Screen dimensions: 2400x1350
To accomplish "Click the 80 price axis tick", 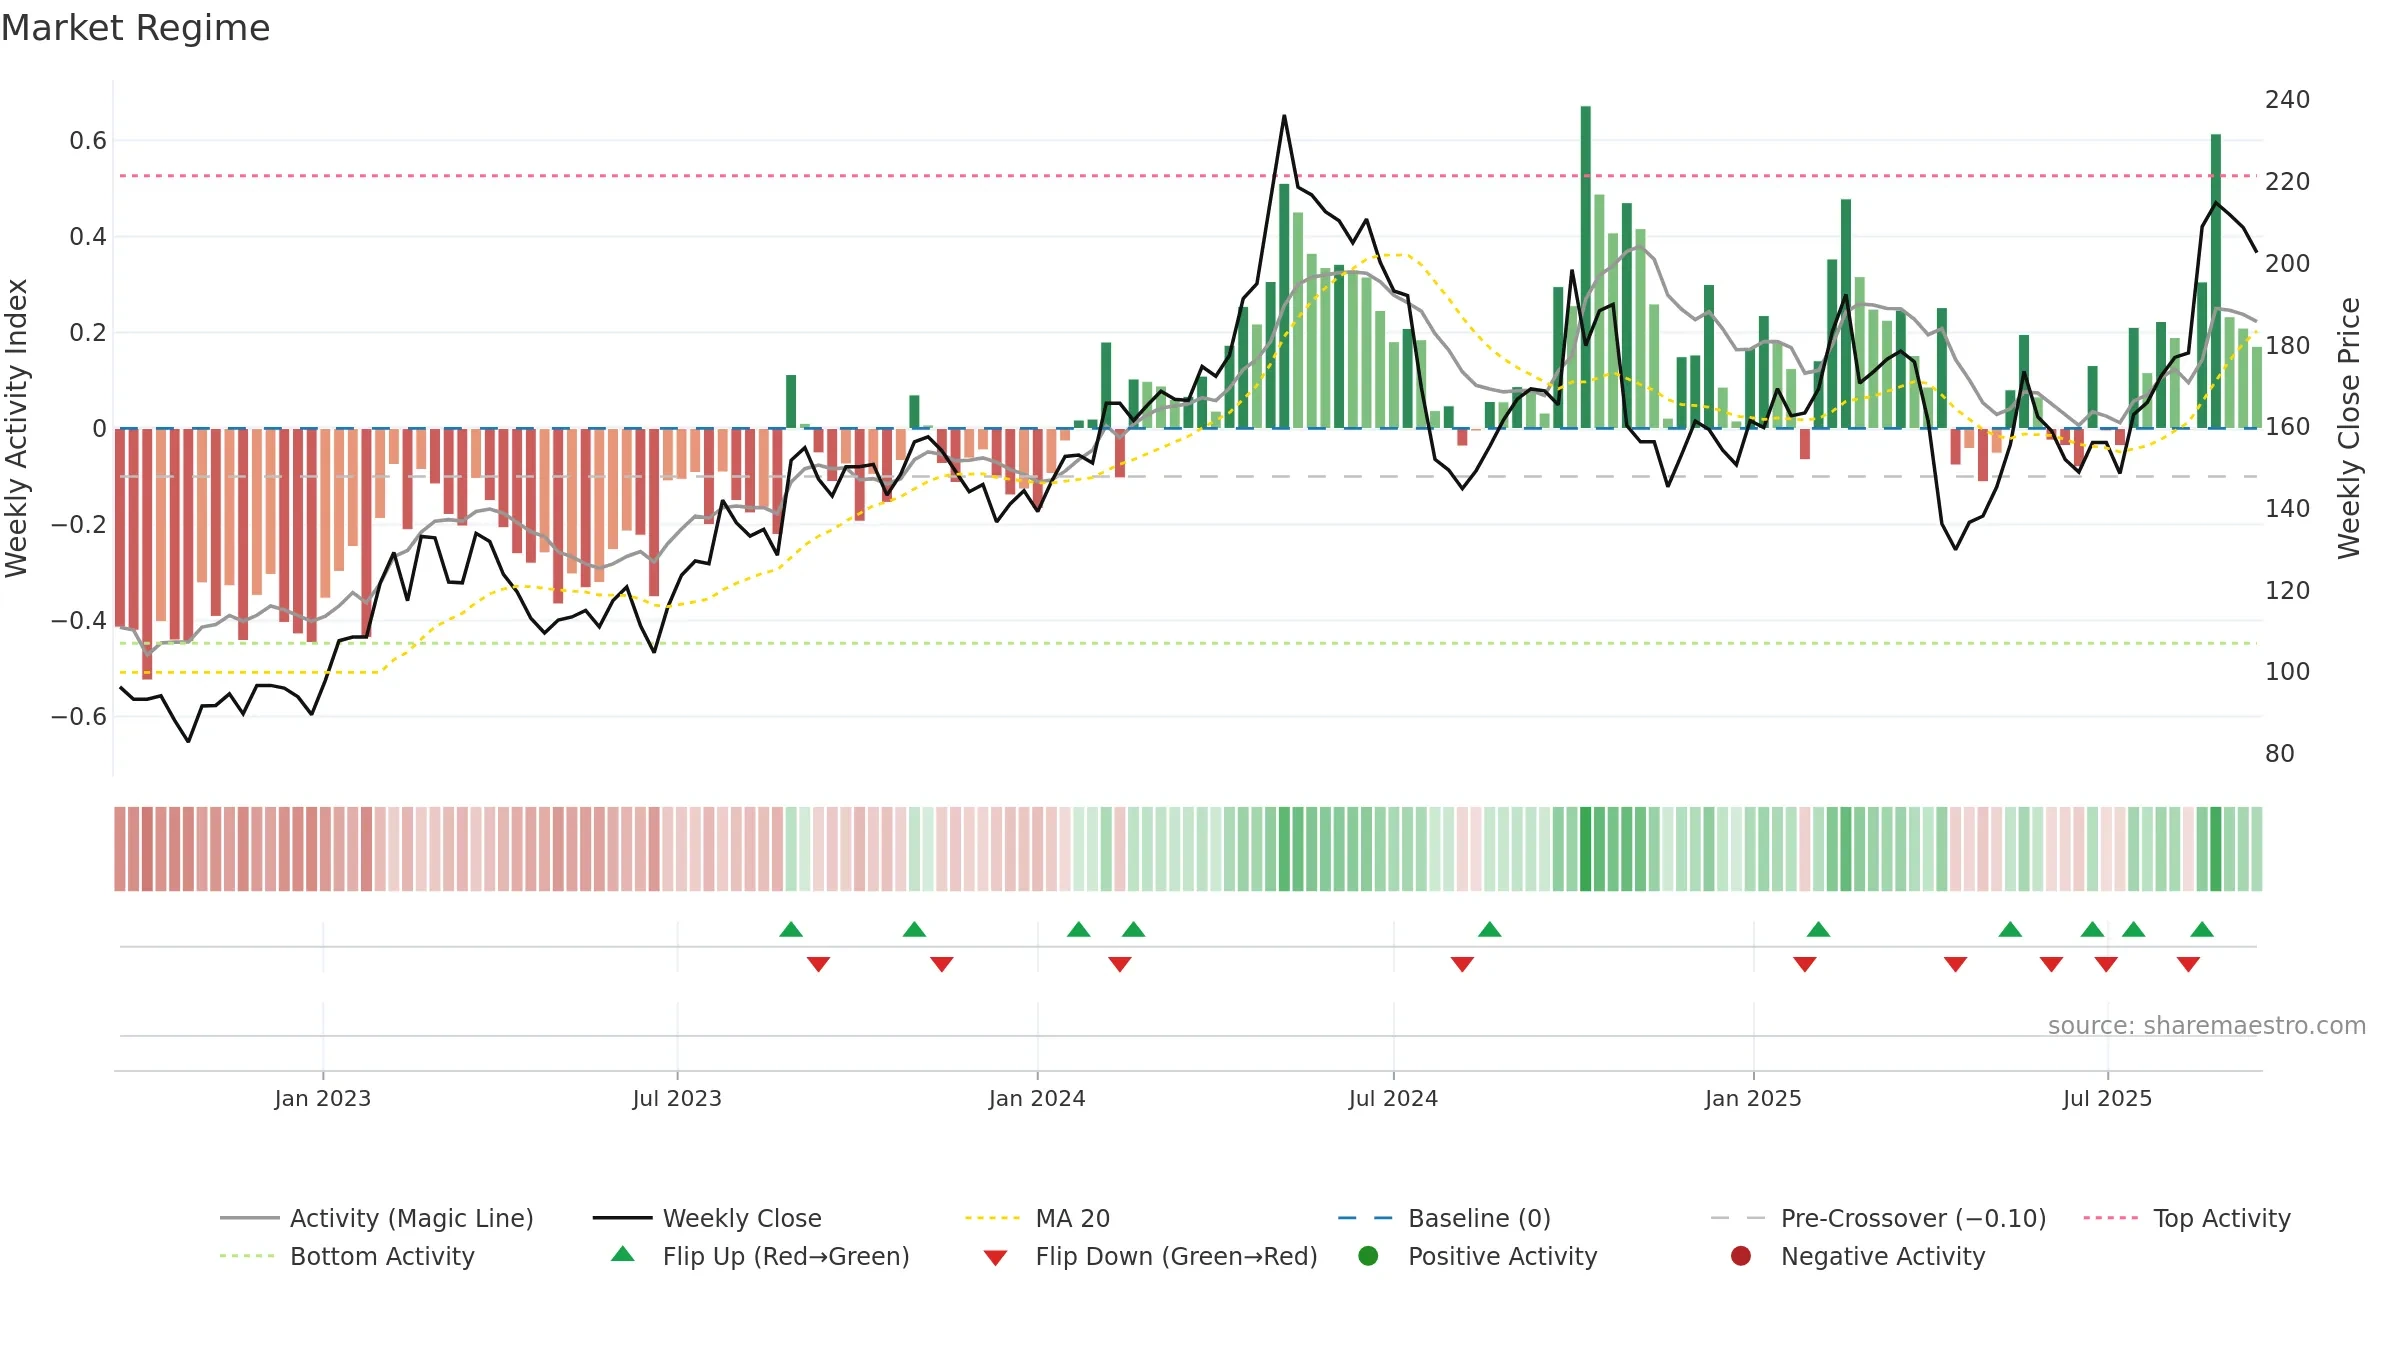I will click(2280, 754).
